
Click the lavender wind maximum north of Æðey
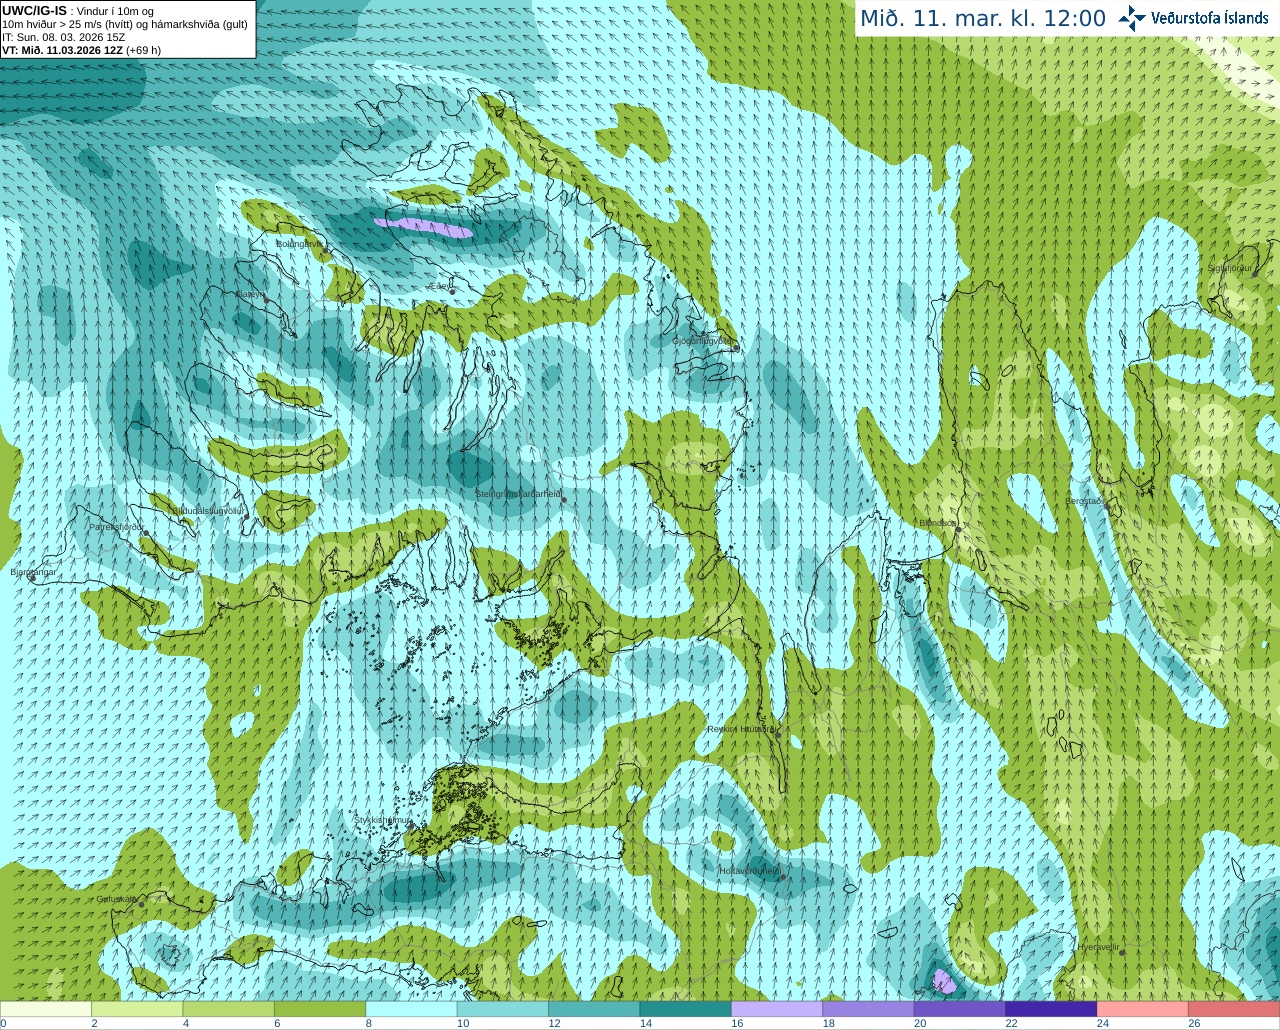point(424,228)
